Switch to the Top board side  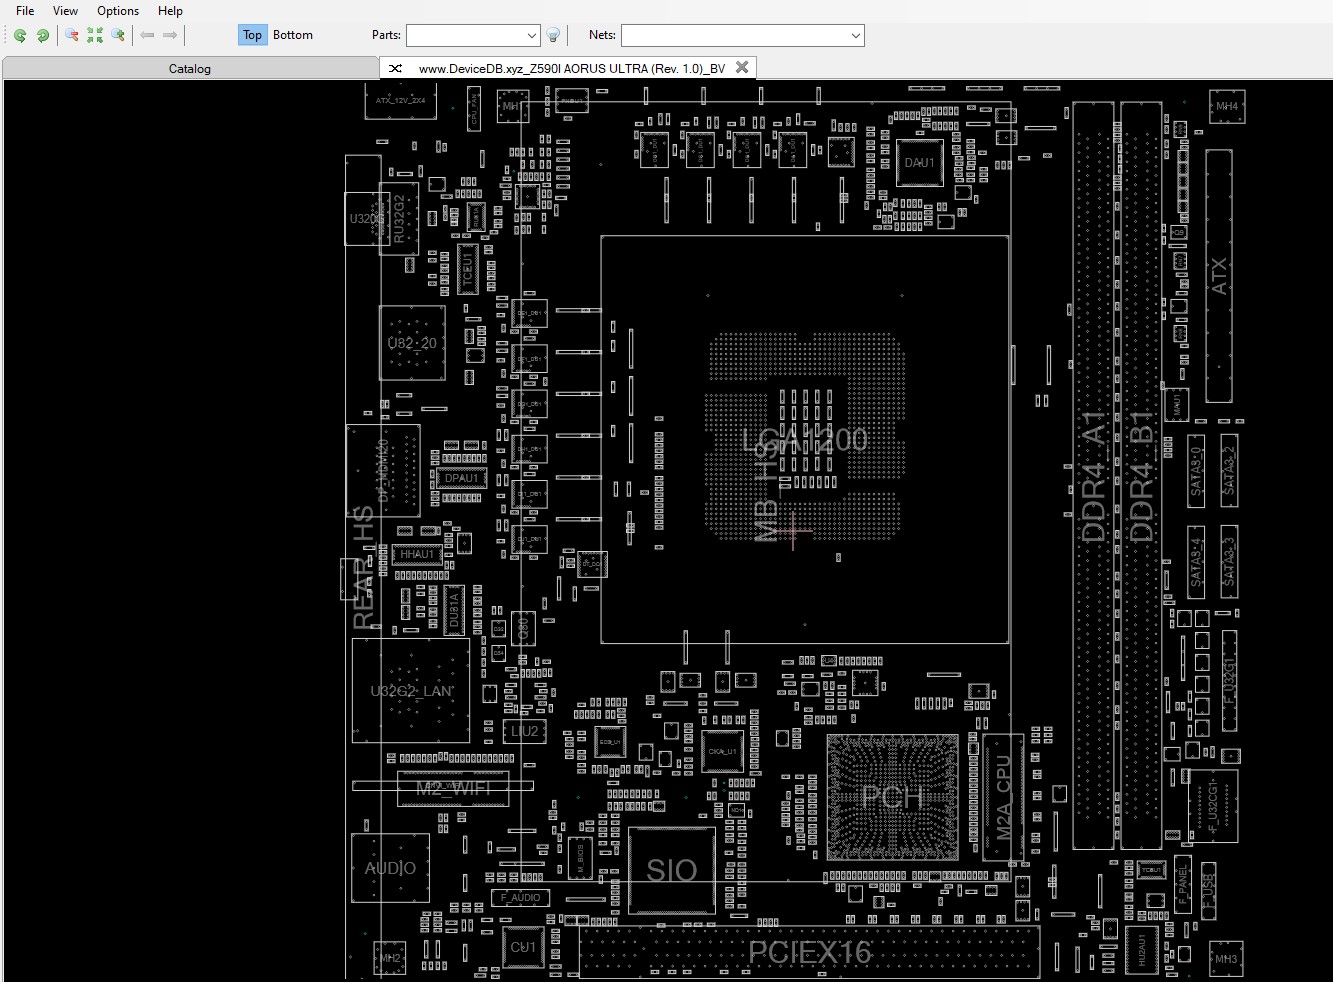click(252, 35)
